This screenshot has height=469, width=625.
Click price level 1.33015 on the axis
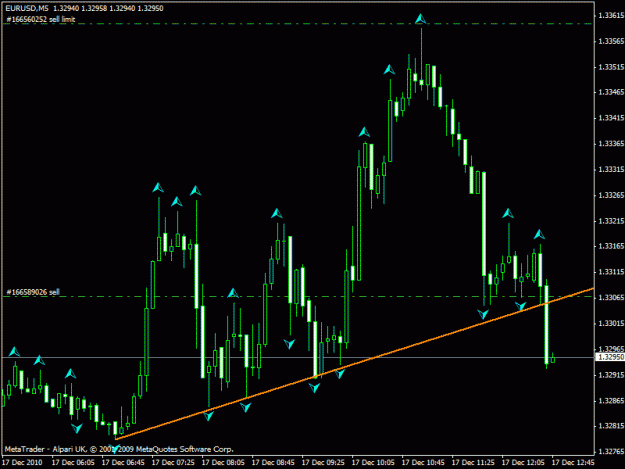[x=611, y=324]
